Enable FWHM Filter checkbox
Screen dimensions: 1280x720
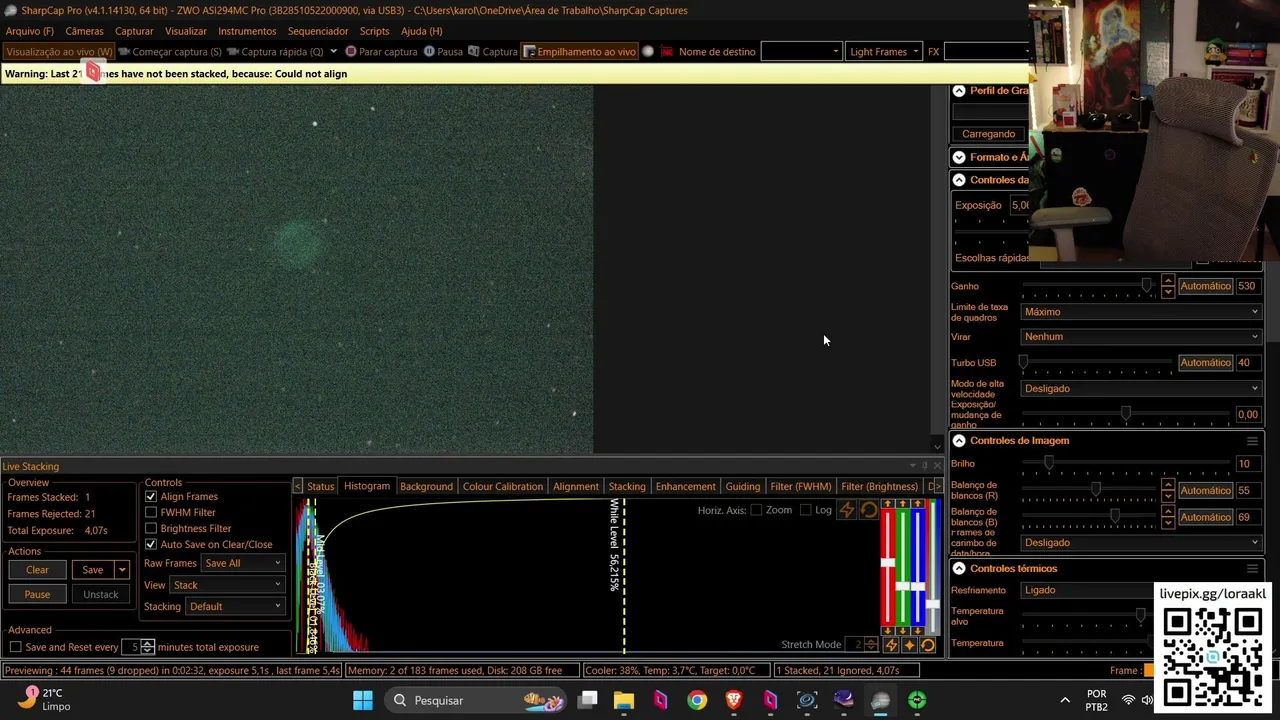pyautogui.click(x=151, y=513)
